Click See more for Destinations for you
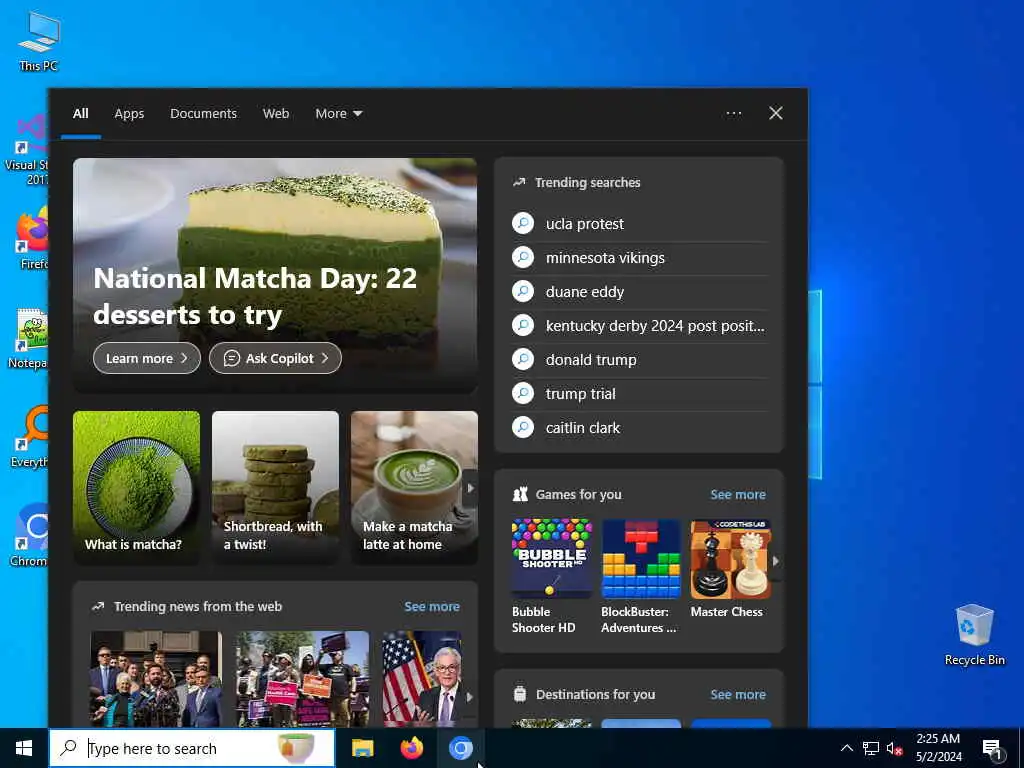The width and height of the screenshot is (1024, 768). pyautogui.click(x=738, y=694)
